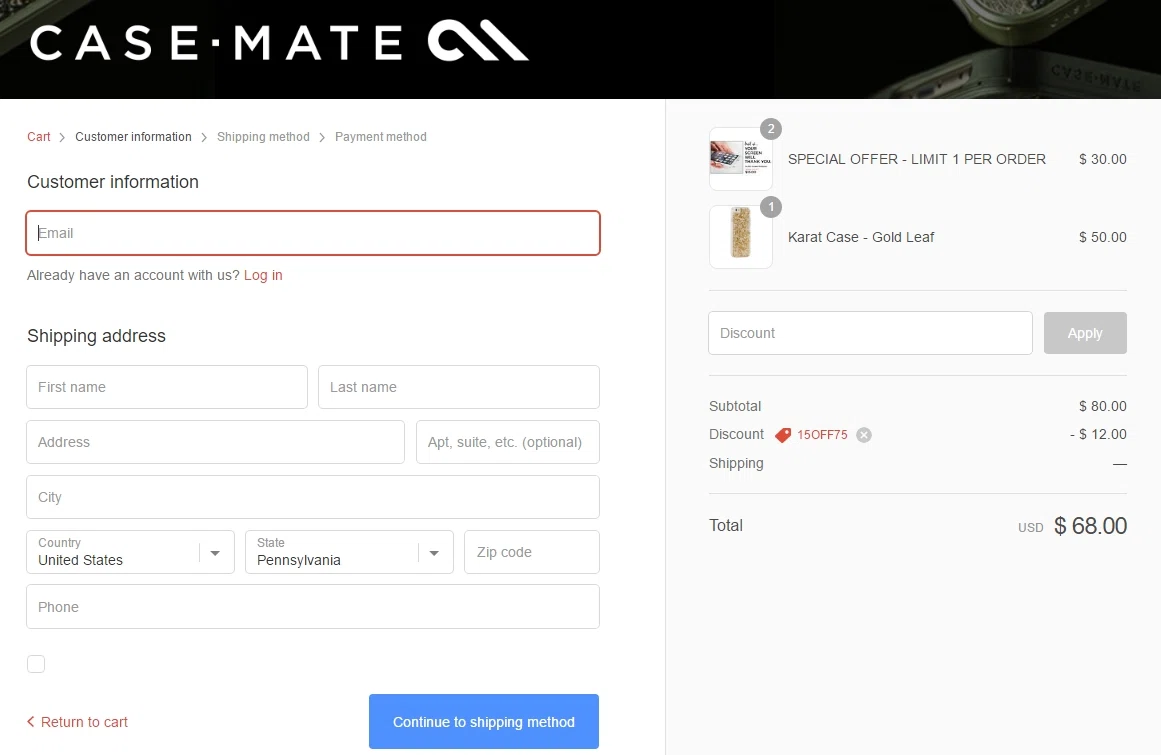Click Return to cart link
The height and width of the screenshot is (755, 1161).
[84, 722]
